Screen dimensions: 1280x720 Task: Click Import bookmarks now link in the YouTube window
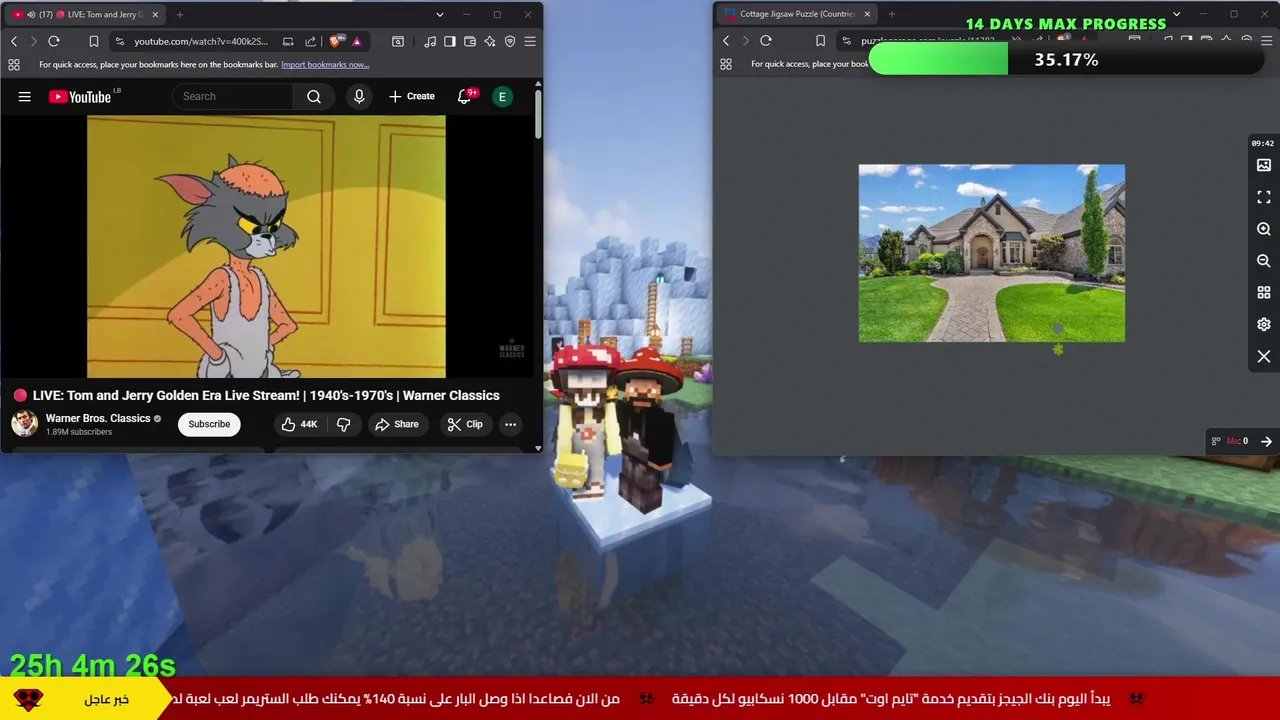325,65
